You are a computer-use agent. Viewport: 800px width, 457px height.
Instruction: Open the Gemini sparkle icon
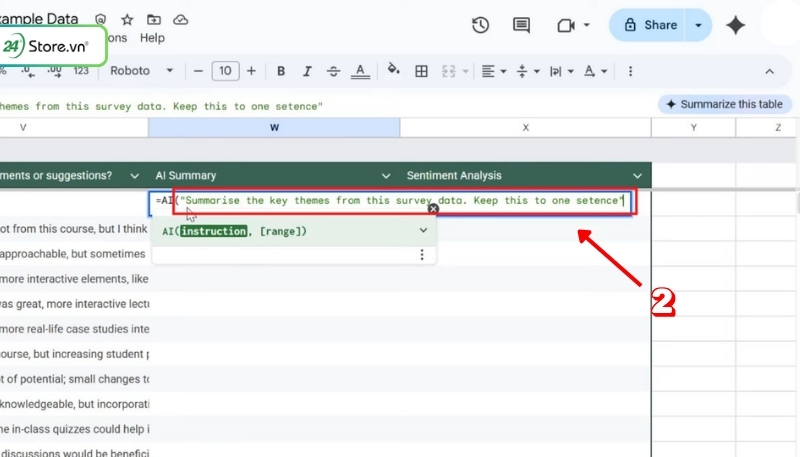735,25
